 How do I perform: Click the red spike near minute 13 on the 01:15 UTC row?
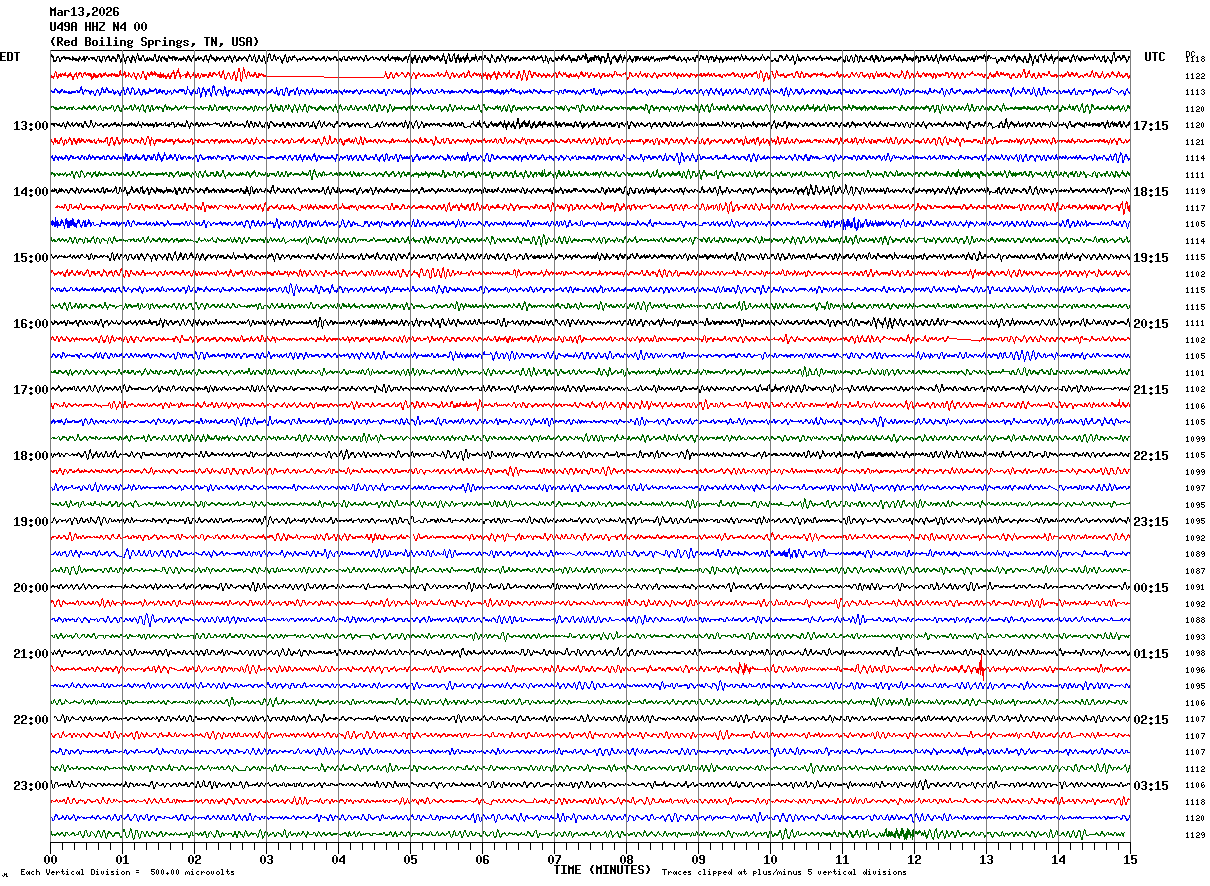pyautogui.click(x=981, y=667)
